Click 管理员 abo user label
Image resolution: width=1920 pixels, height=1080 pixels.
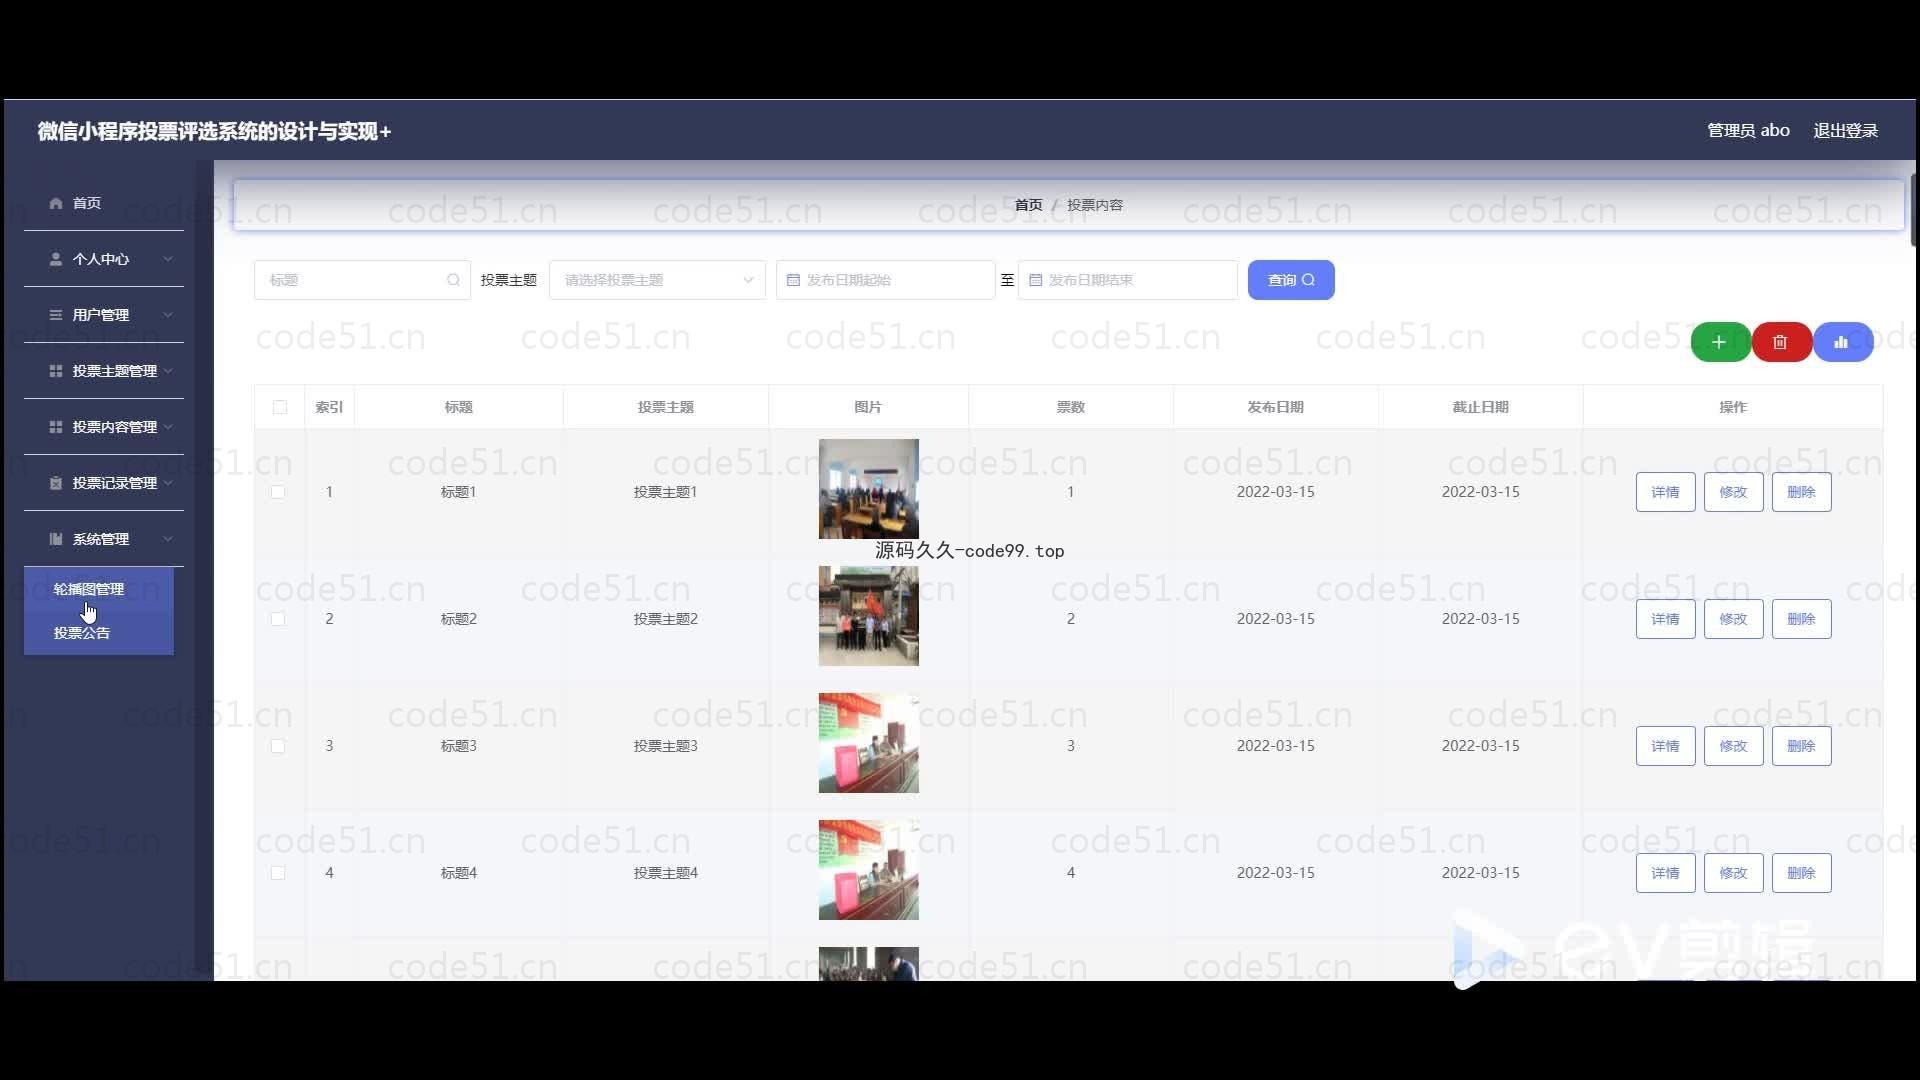pos(1748,131)
